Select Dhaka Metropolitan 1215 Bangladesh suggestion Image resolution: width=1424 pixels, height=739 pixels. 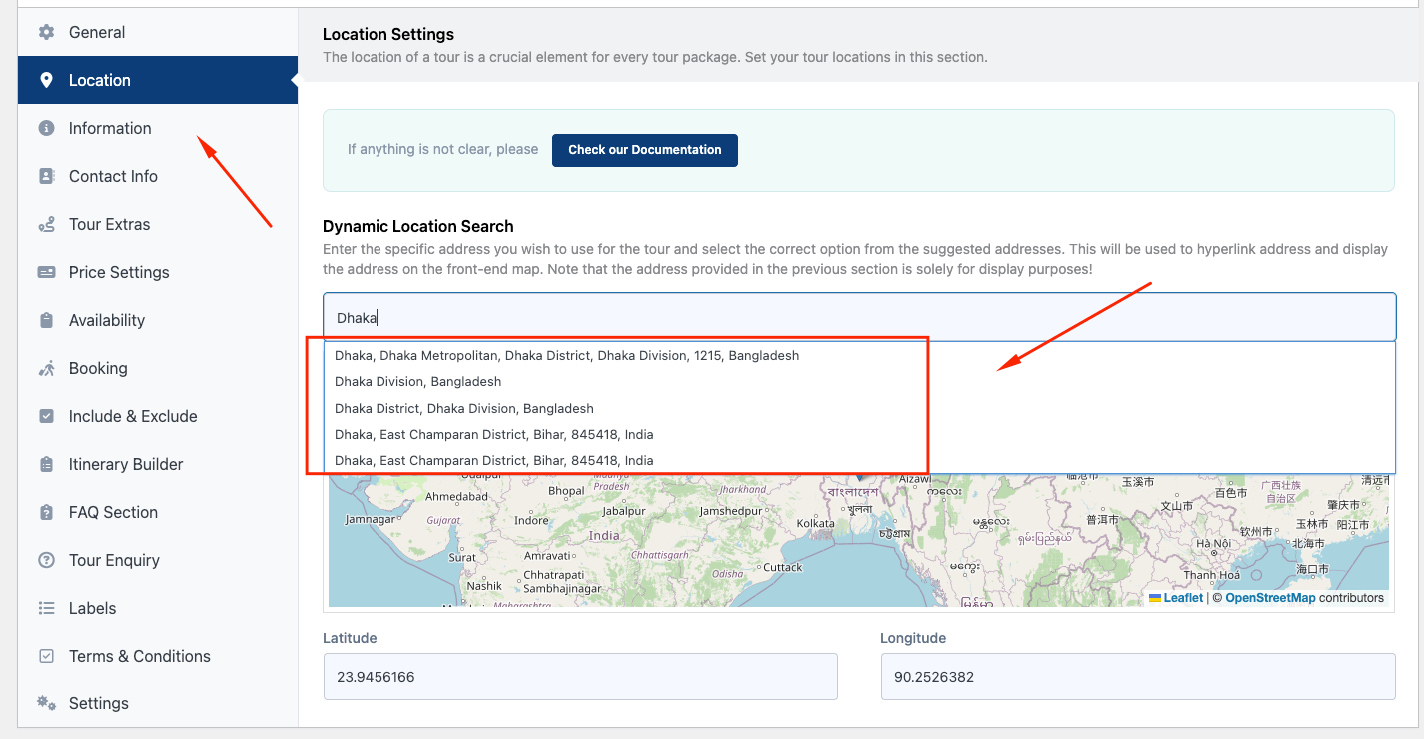pos(567,355)
